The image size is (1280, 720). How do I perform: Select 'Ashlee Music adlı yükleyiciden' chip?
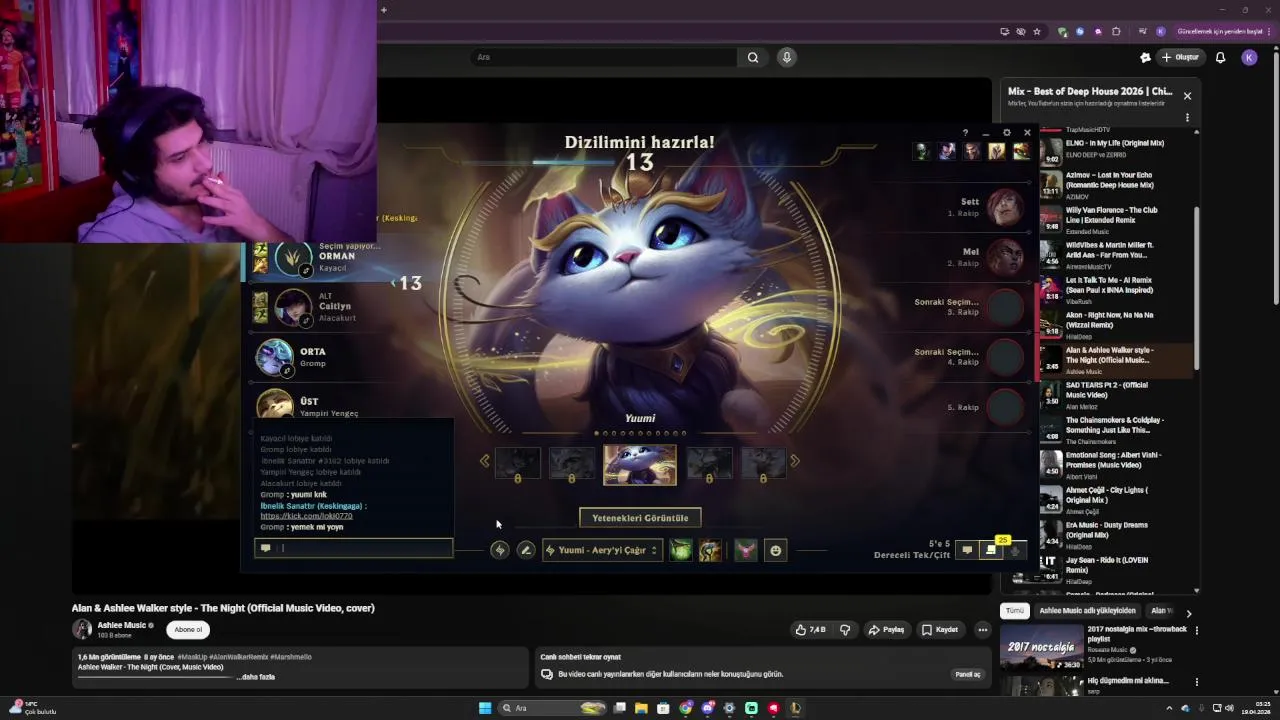pyautogui.click(x=1087, y=610)
